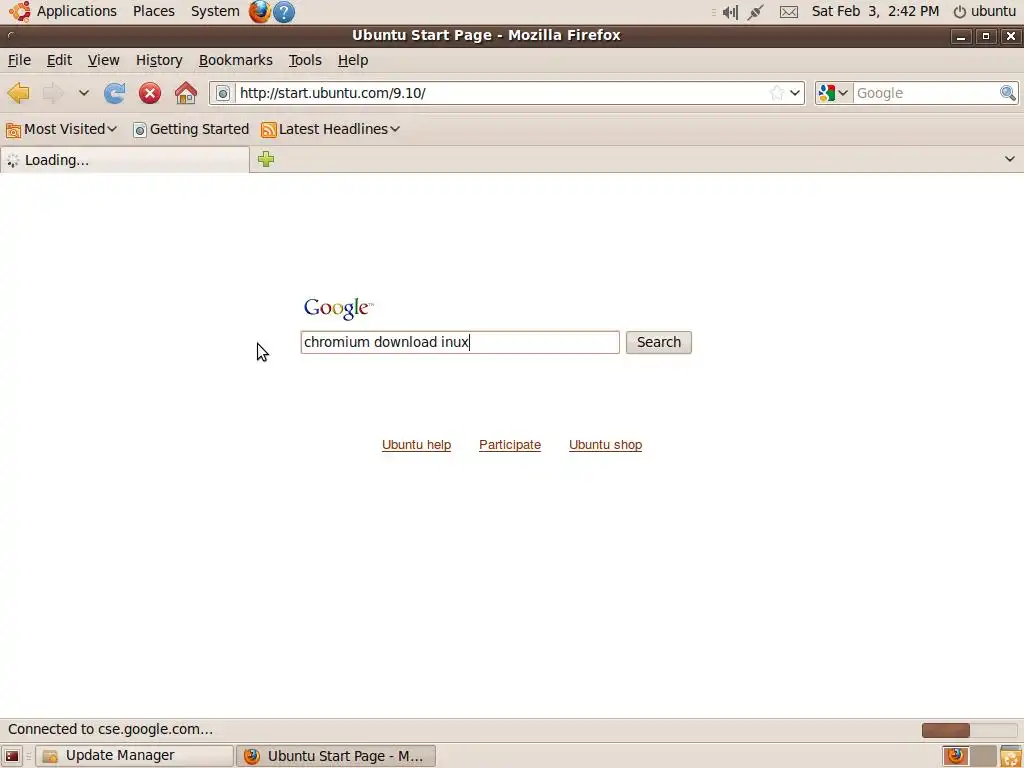Click the network connection icon

tap(756, 12)
